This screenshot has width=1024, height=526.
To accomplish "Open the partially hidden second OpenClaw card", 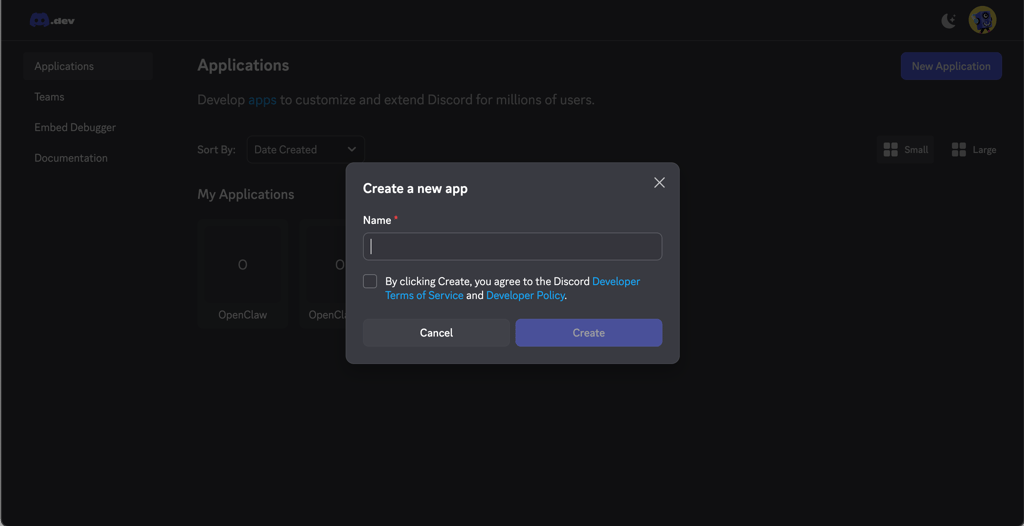I will point(323,273).
